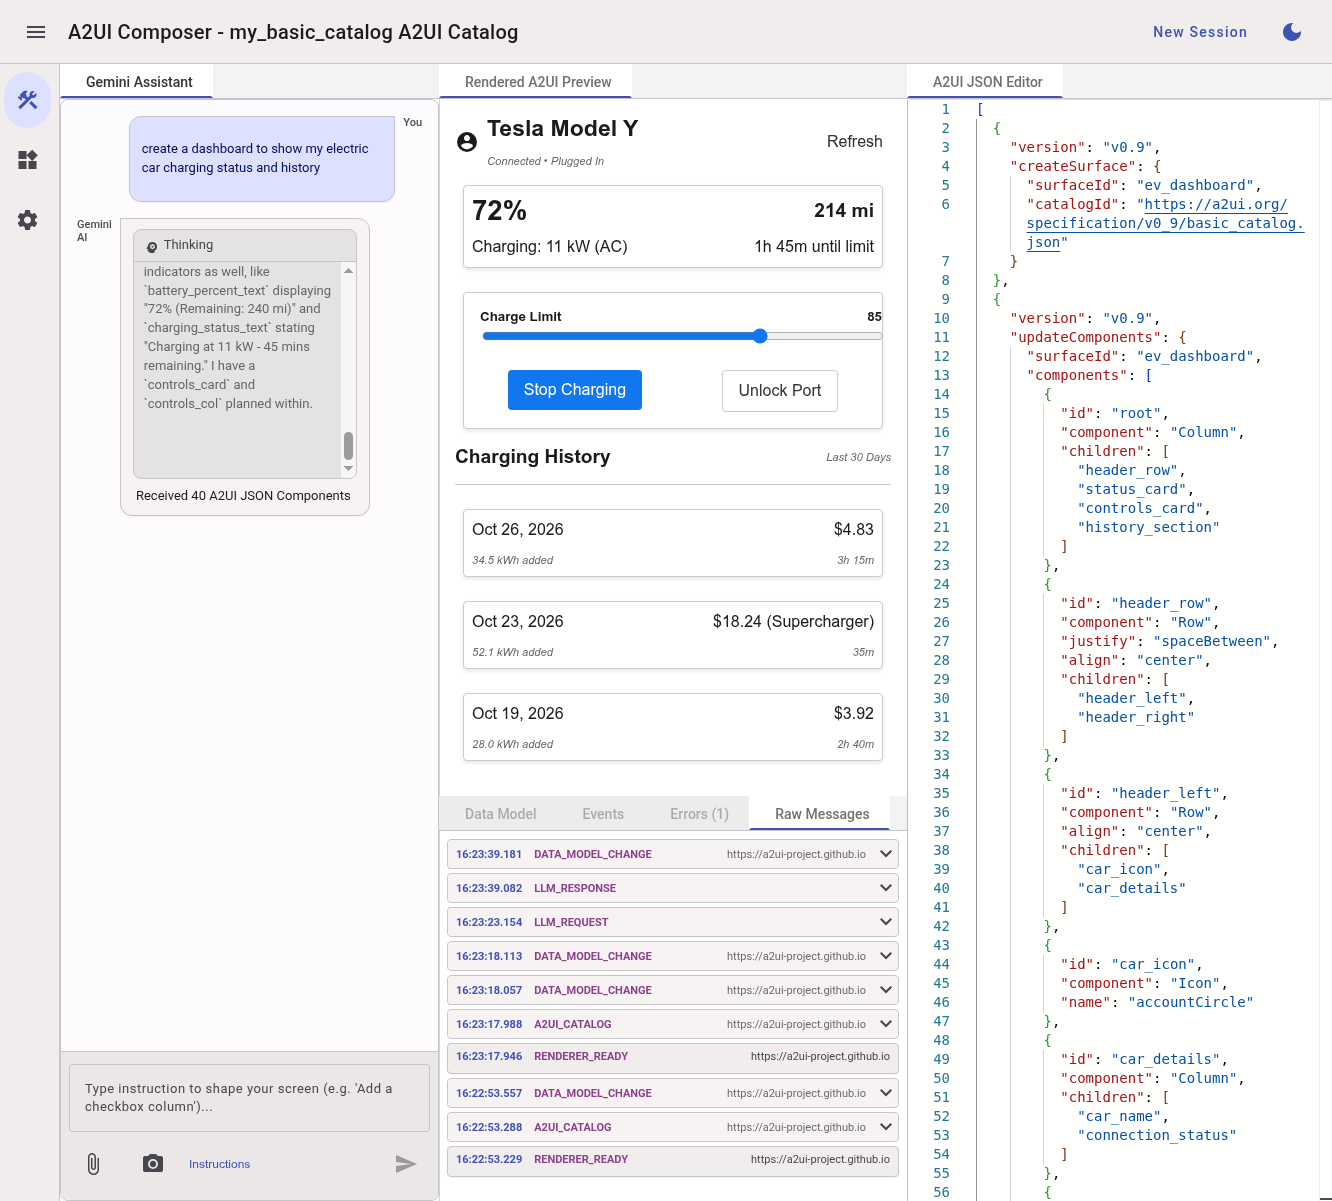Image resolution: width=1332 pixels, height=1201 pixels.
Task: Switch to A2UI JSON Editor tab
Action: [x=987, y=82]
